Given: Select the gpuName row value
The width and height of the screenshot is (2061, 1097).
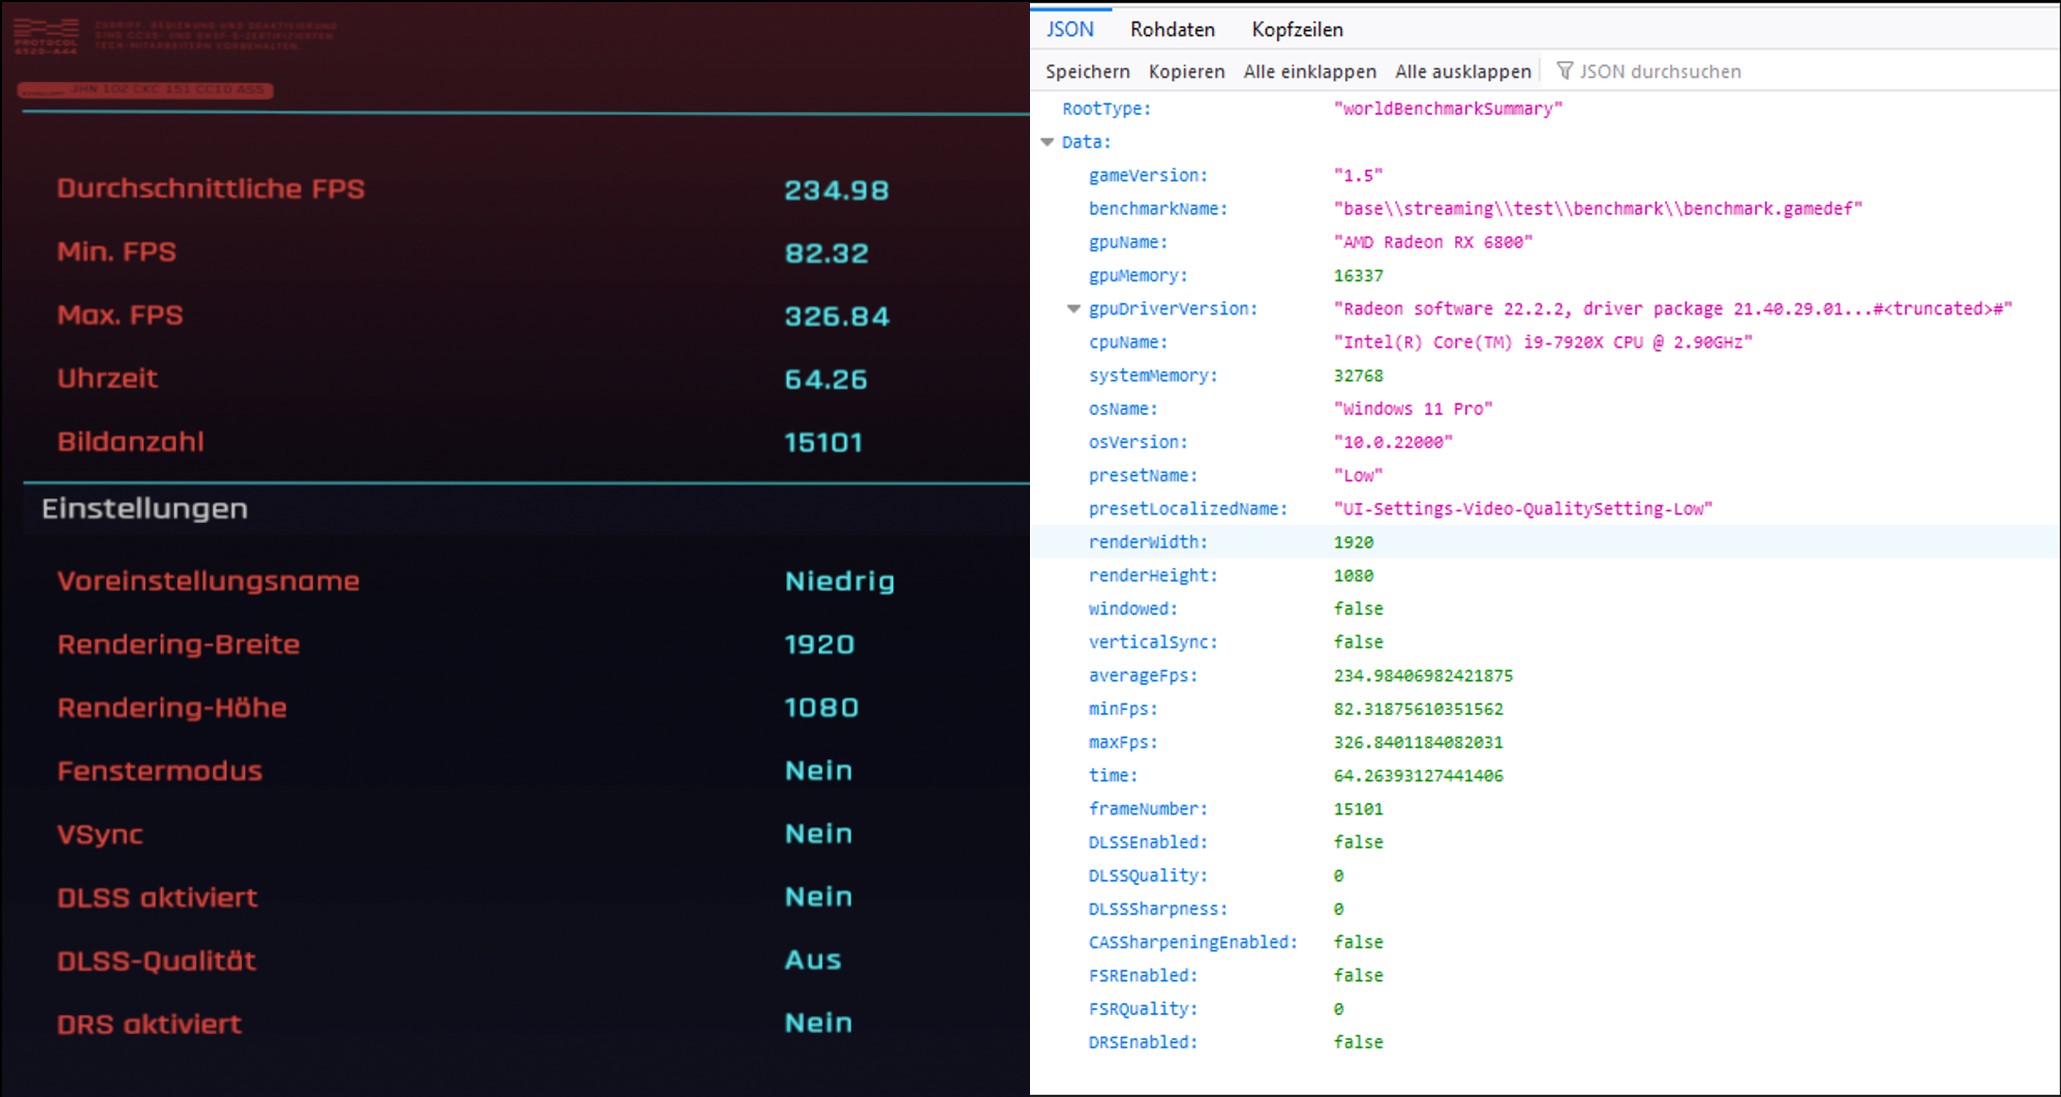Looking at the screenshot, I should pos(1432,242).
